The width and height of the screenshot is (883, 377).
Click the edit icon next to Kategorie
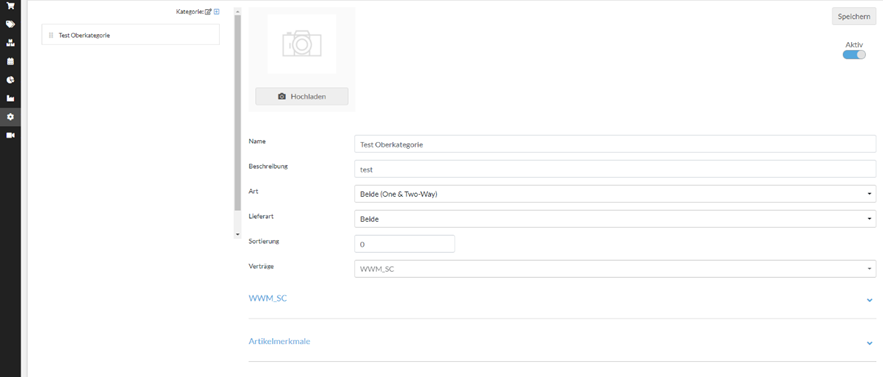[208, 11]
